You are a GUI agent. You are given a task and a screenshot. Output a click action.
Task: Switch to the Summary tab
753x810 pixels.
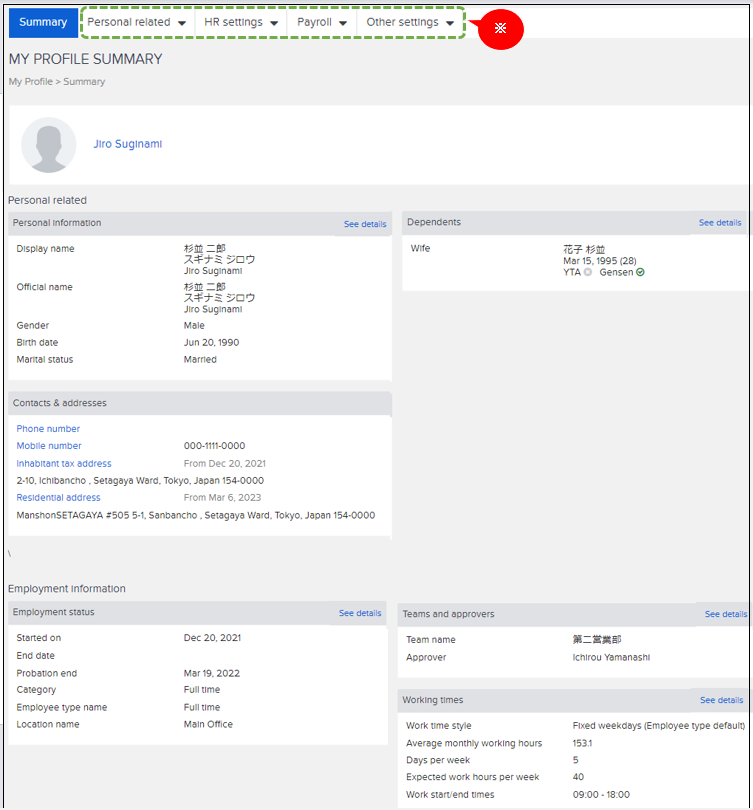(43, 21)
